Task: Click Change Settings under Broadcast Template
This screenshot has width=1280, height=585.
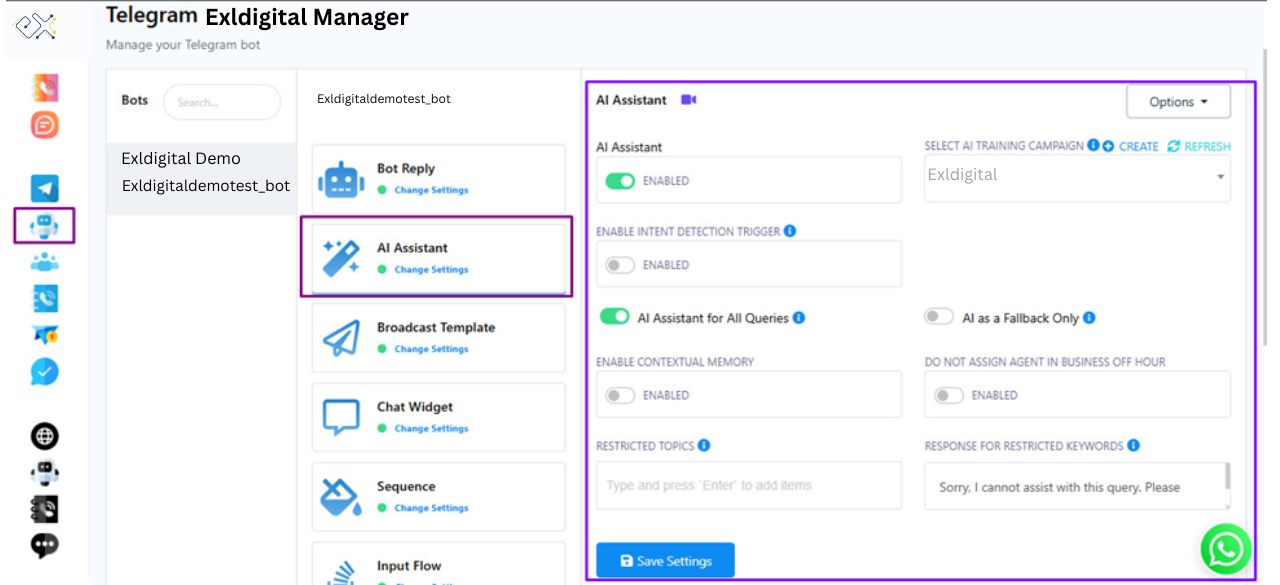Action: pos(431,349)
